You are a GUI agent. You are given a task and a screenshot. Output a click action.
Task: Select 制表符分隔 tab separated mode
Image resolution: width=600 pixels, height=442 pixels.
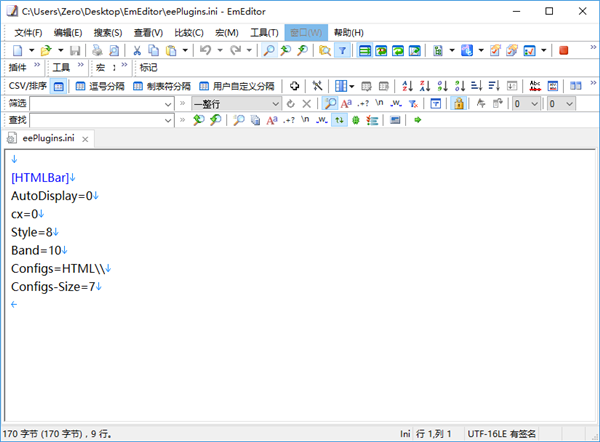[x=161, y=86]
